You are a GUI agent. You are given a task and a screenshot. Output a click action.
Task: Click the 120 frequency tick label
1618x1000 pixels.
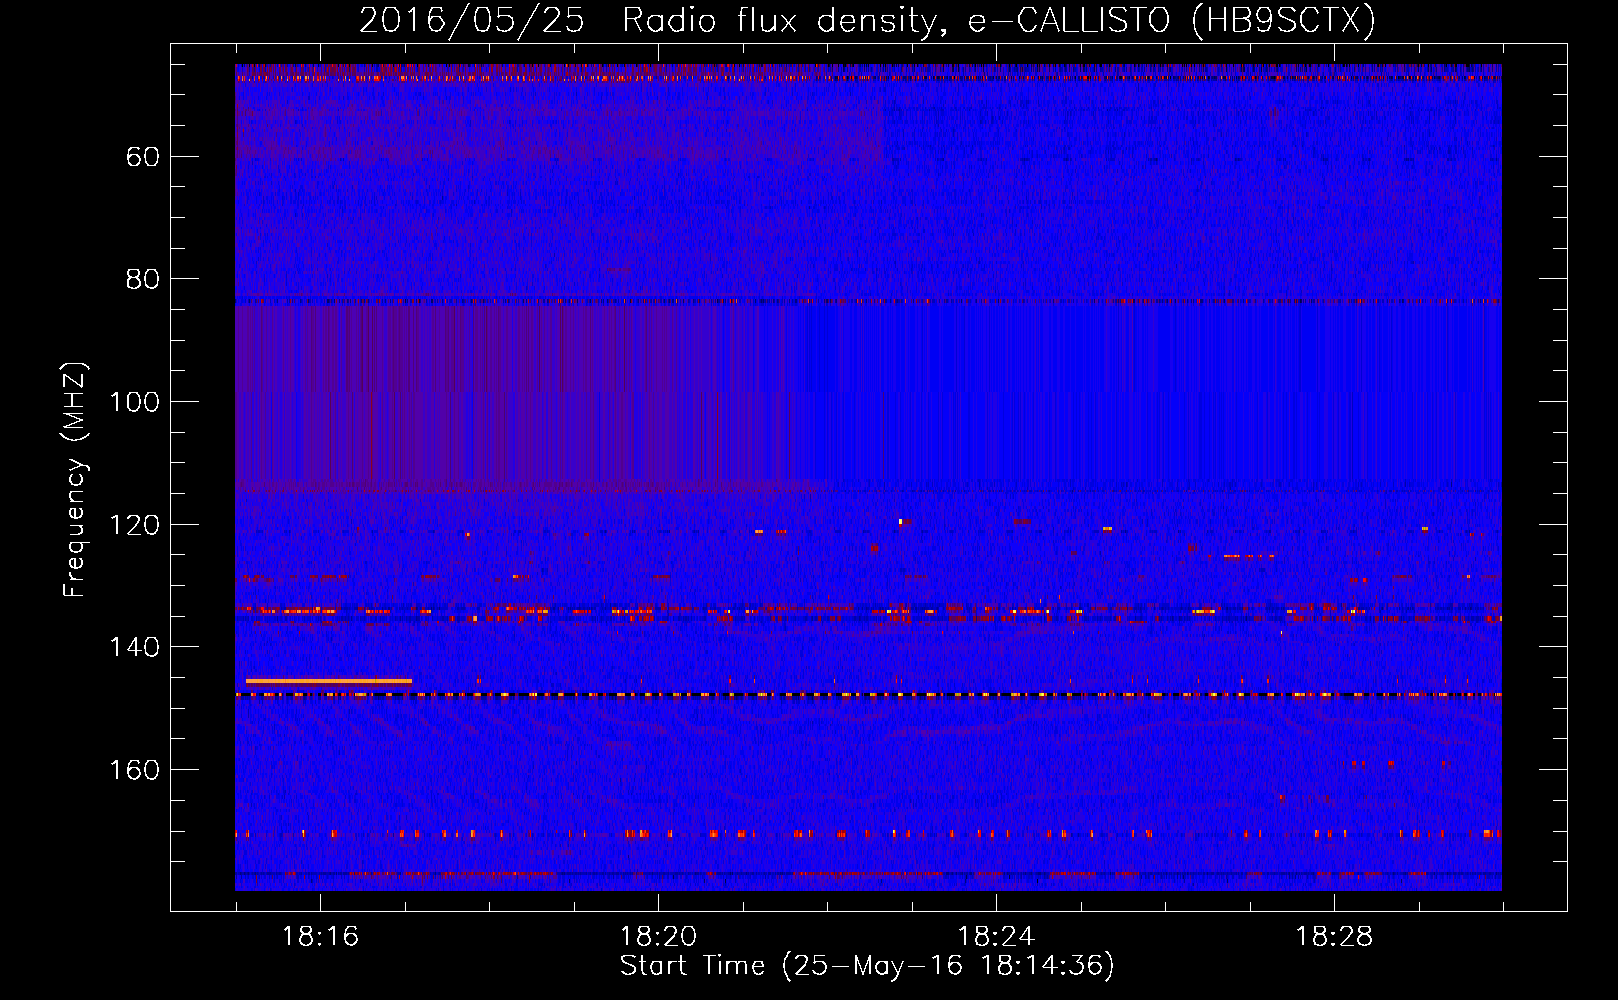[x=135, y=525]
